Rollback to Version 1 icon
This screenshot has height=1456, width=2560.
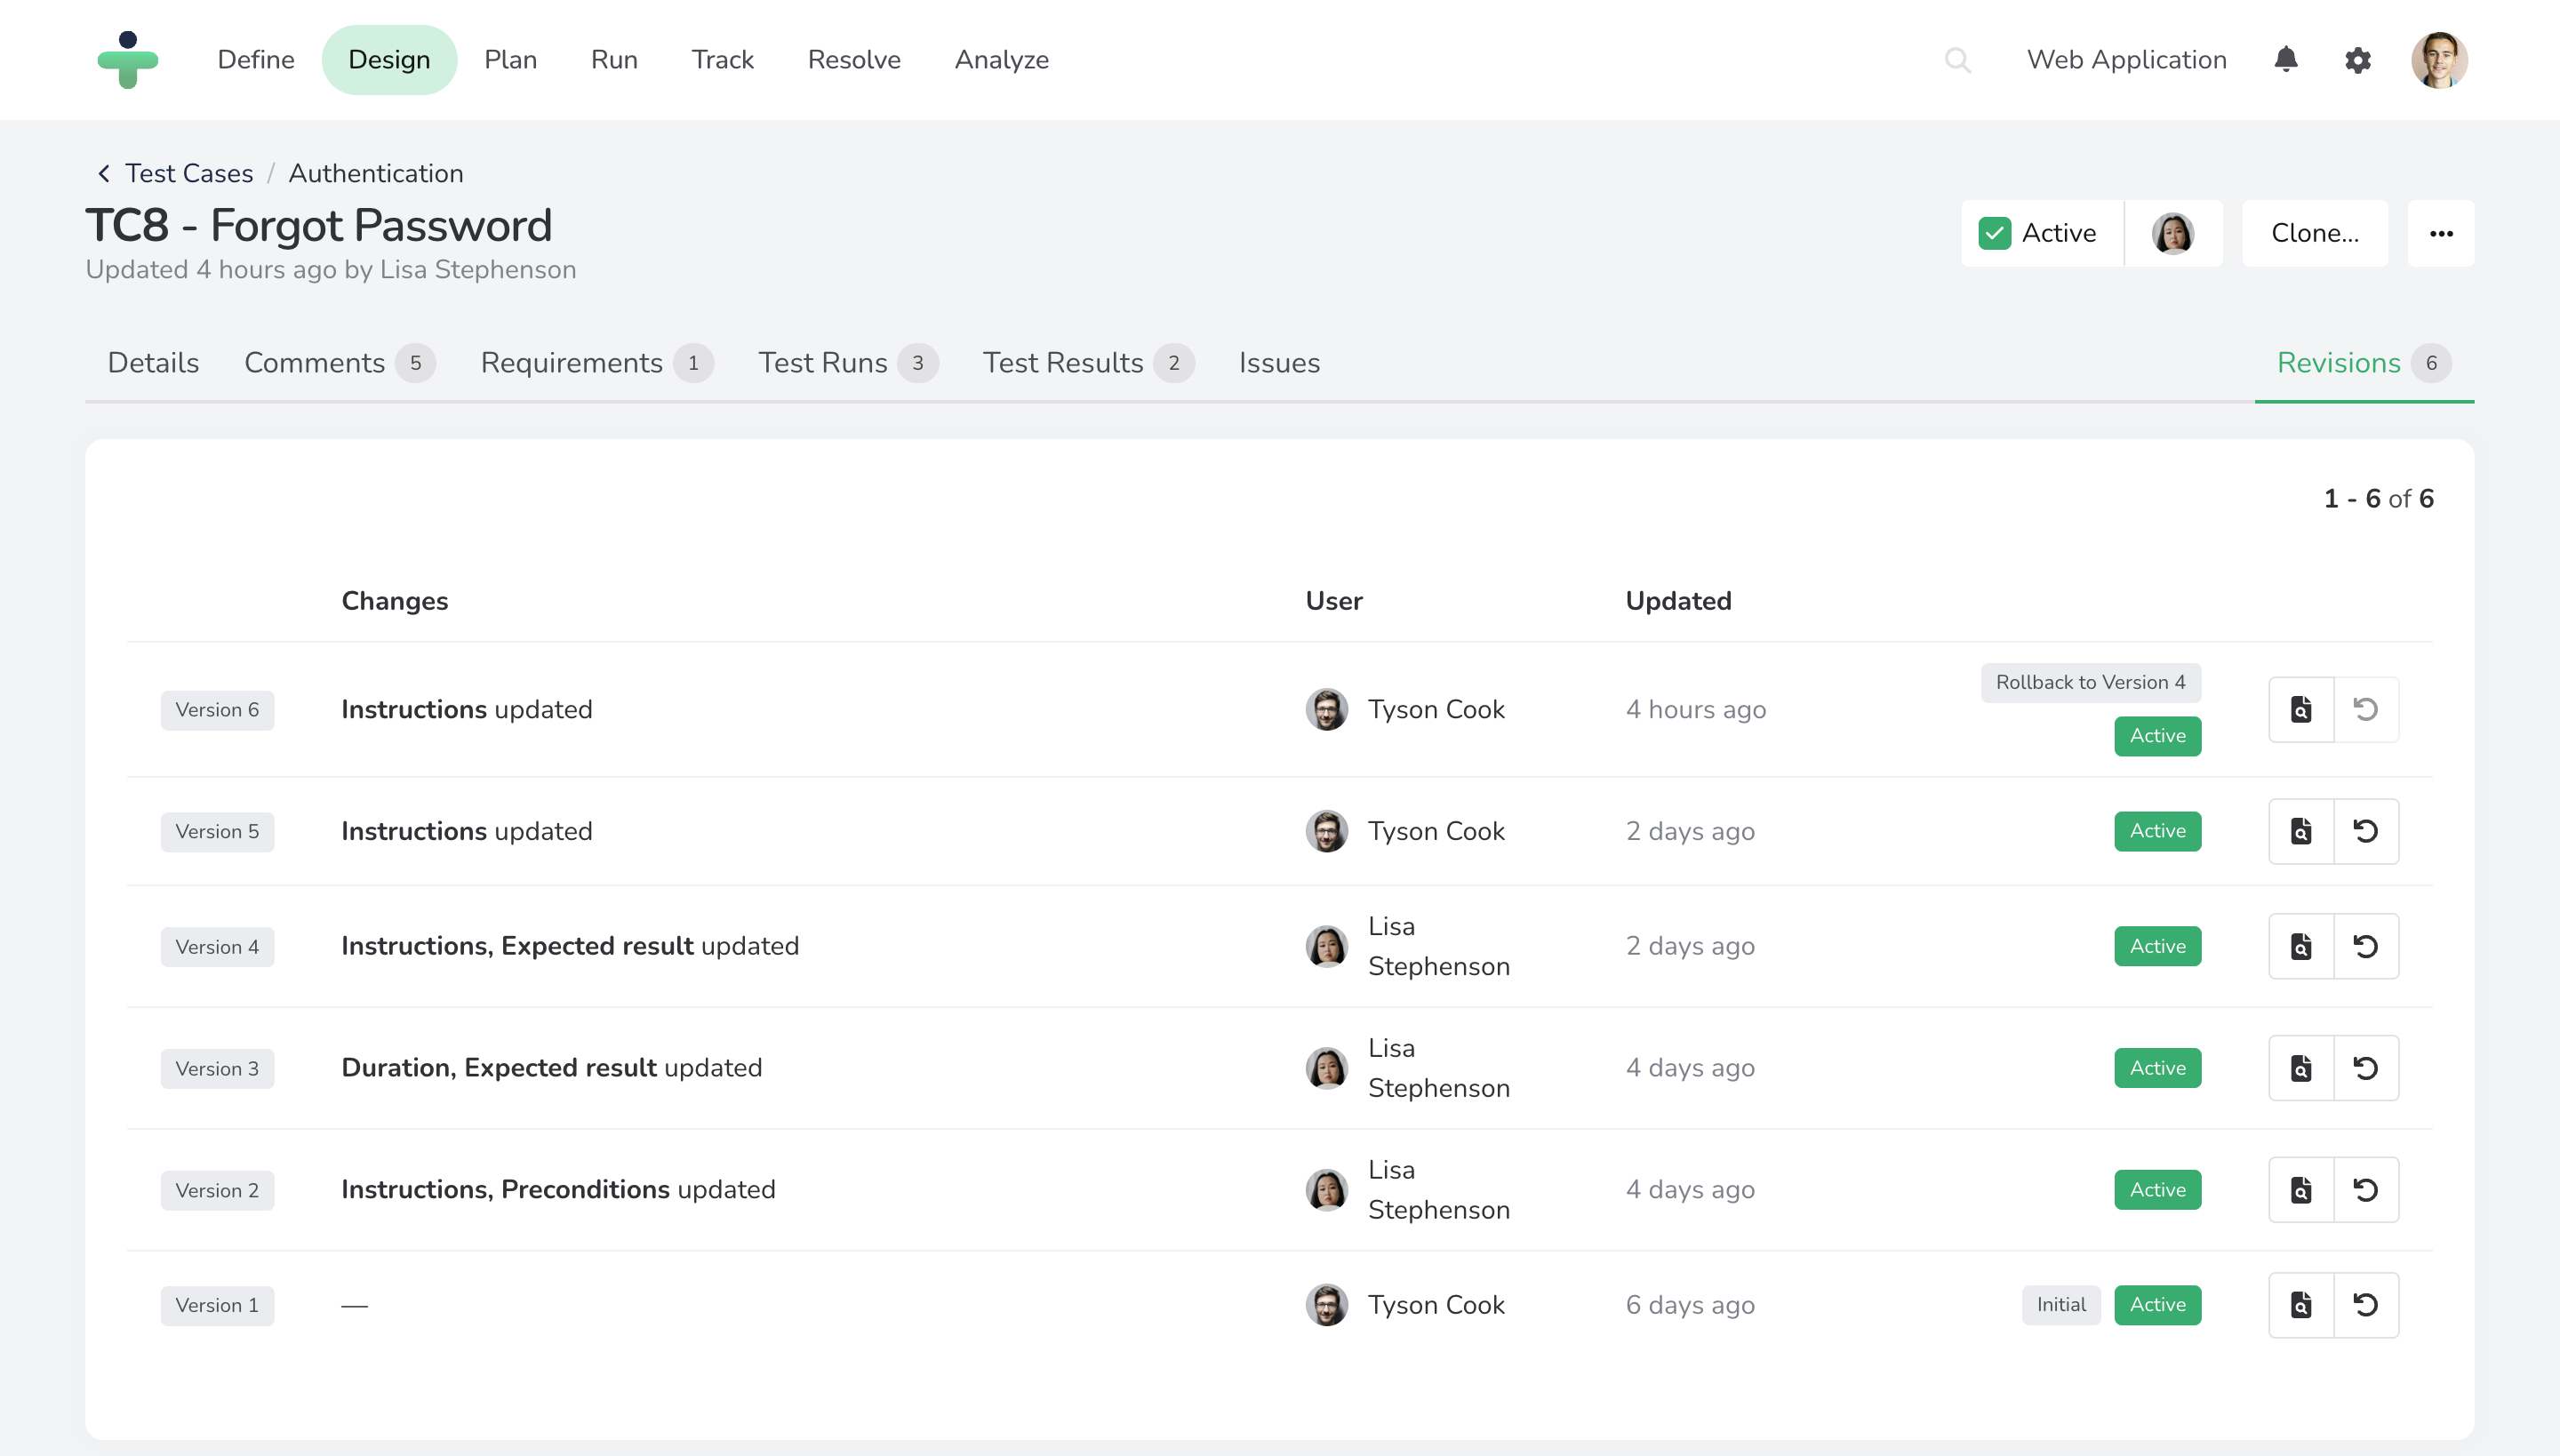point(2366,1305)
